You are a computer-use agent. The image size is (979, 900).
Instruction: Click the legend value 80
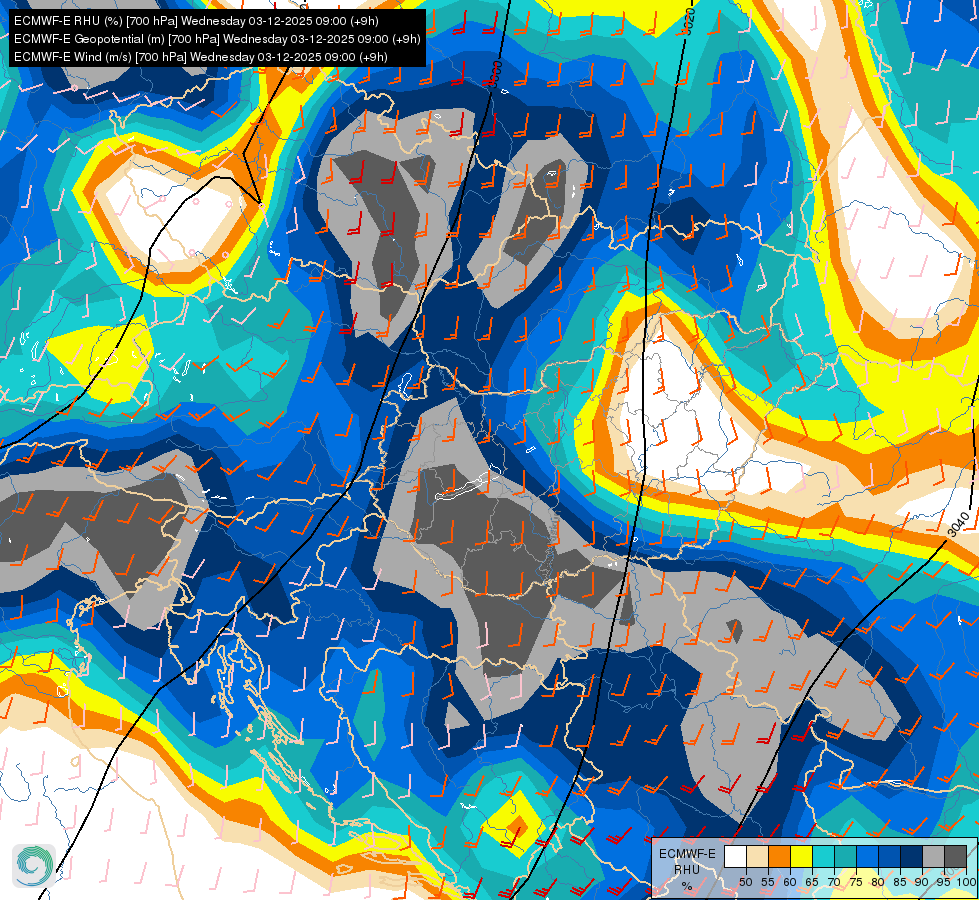878,882
